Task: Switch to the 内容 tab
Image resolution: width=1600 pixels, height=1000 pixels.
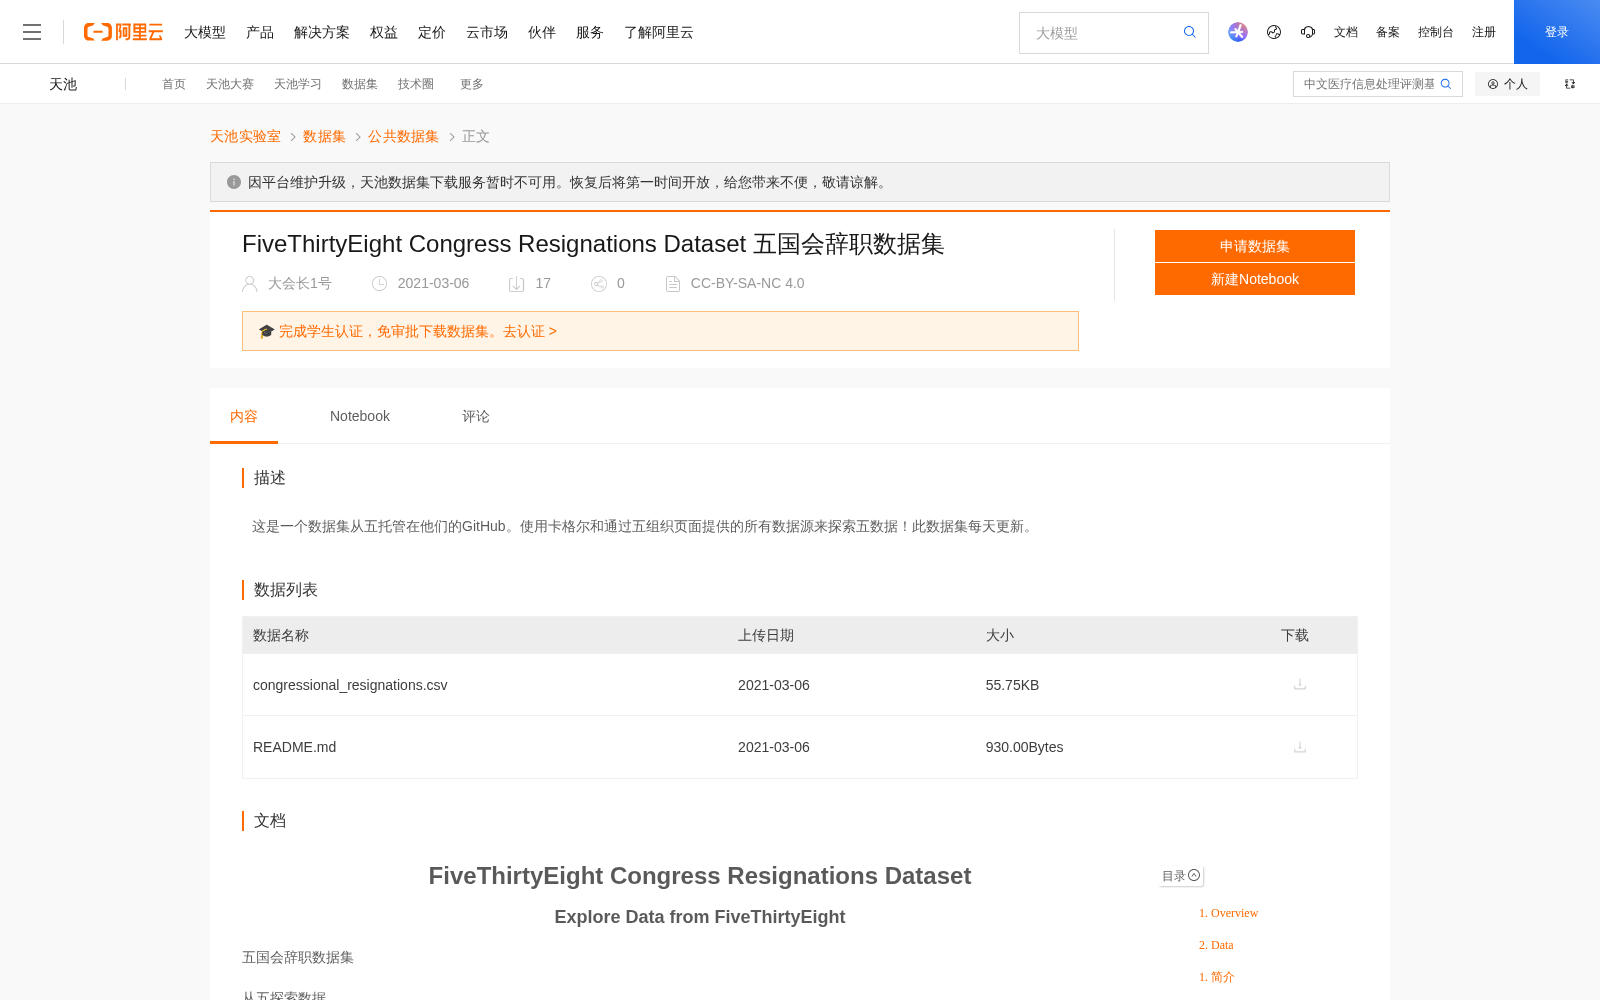Action: (x=244, y=416)
